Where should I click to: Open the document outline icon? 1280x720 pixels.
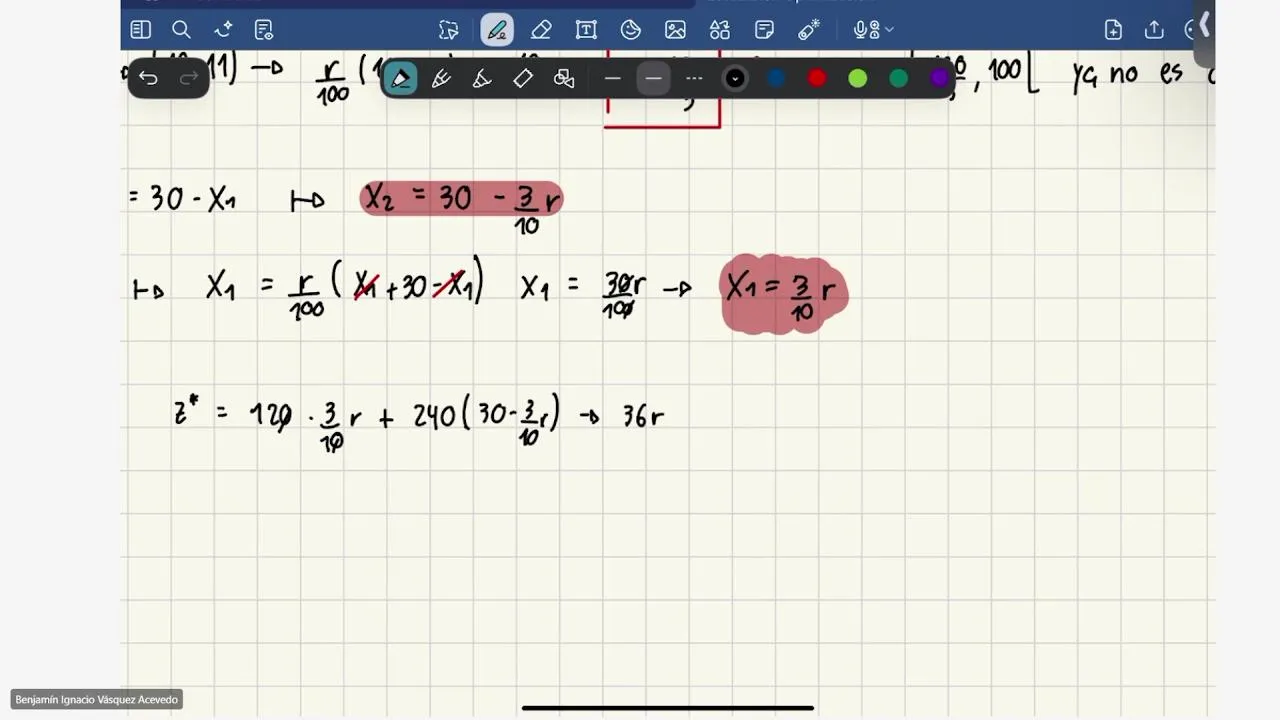(x=264, y=30)
